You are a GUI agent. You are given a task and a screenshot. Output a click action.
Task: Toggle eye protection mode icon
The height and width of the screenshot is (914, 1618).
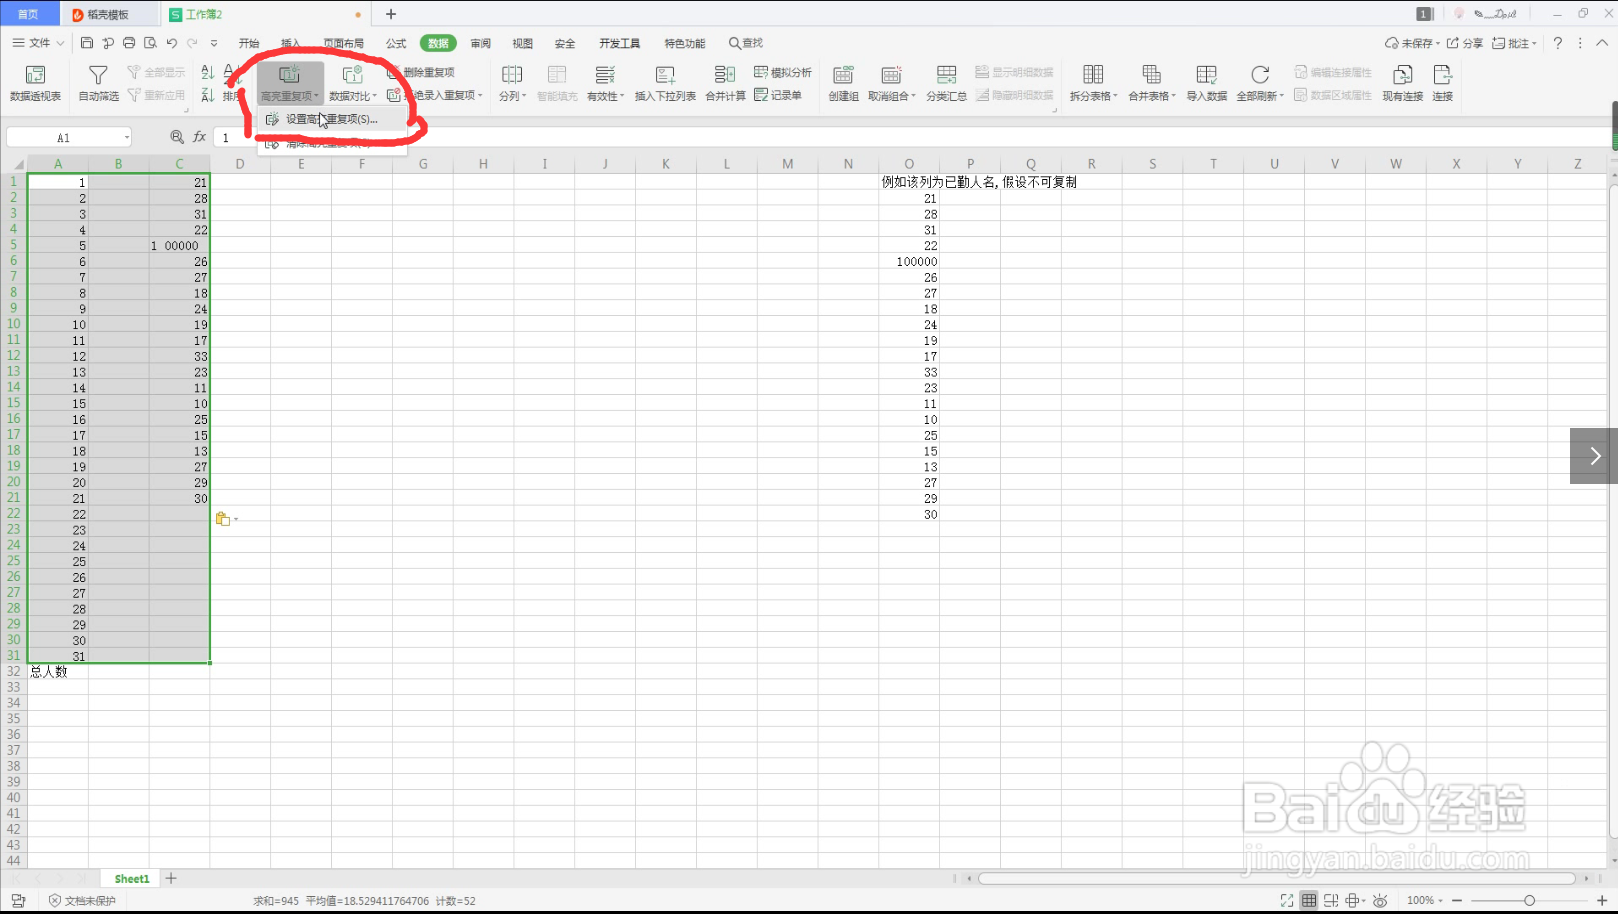[1380, 900]
